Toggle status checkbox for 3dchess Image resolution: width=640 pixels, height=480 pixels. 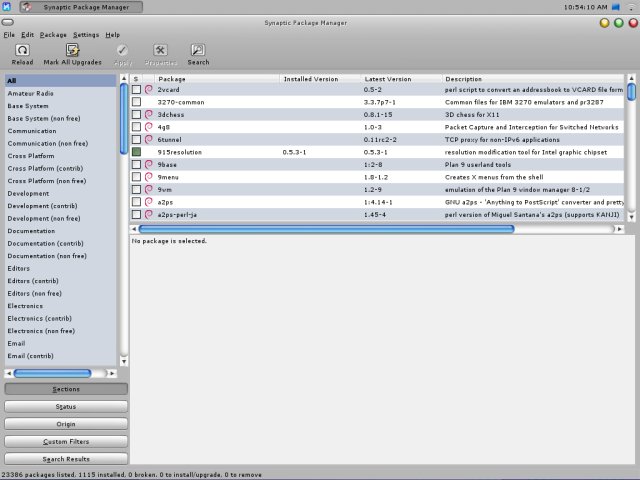pos(136,114)
